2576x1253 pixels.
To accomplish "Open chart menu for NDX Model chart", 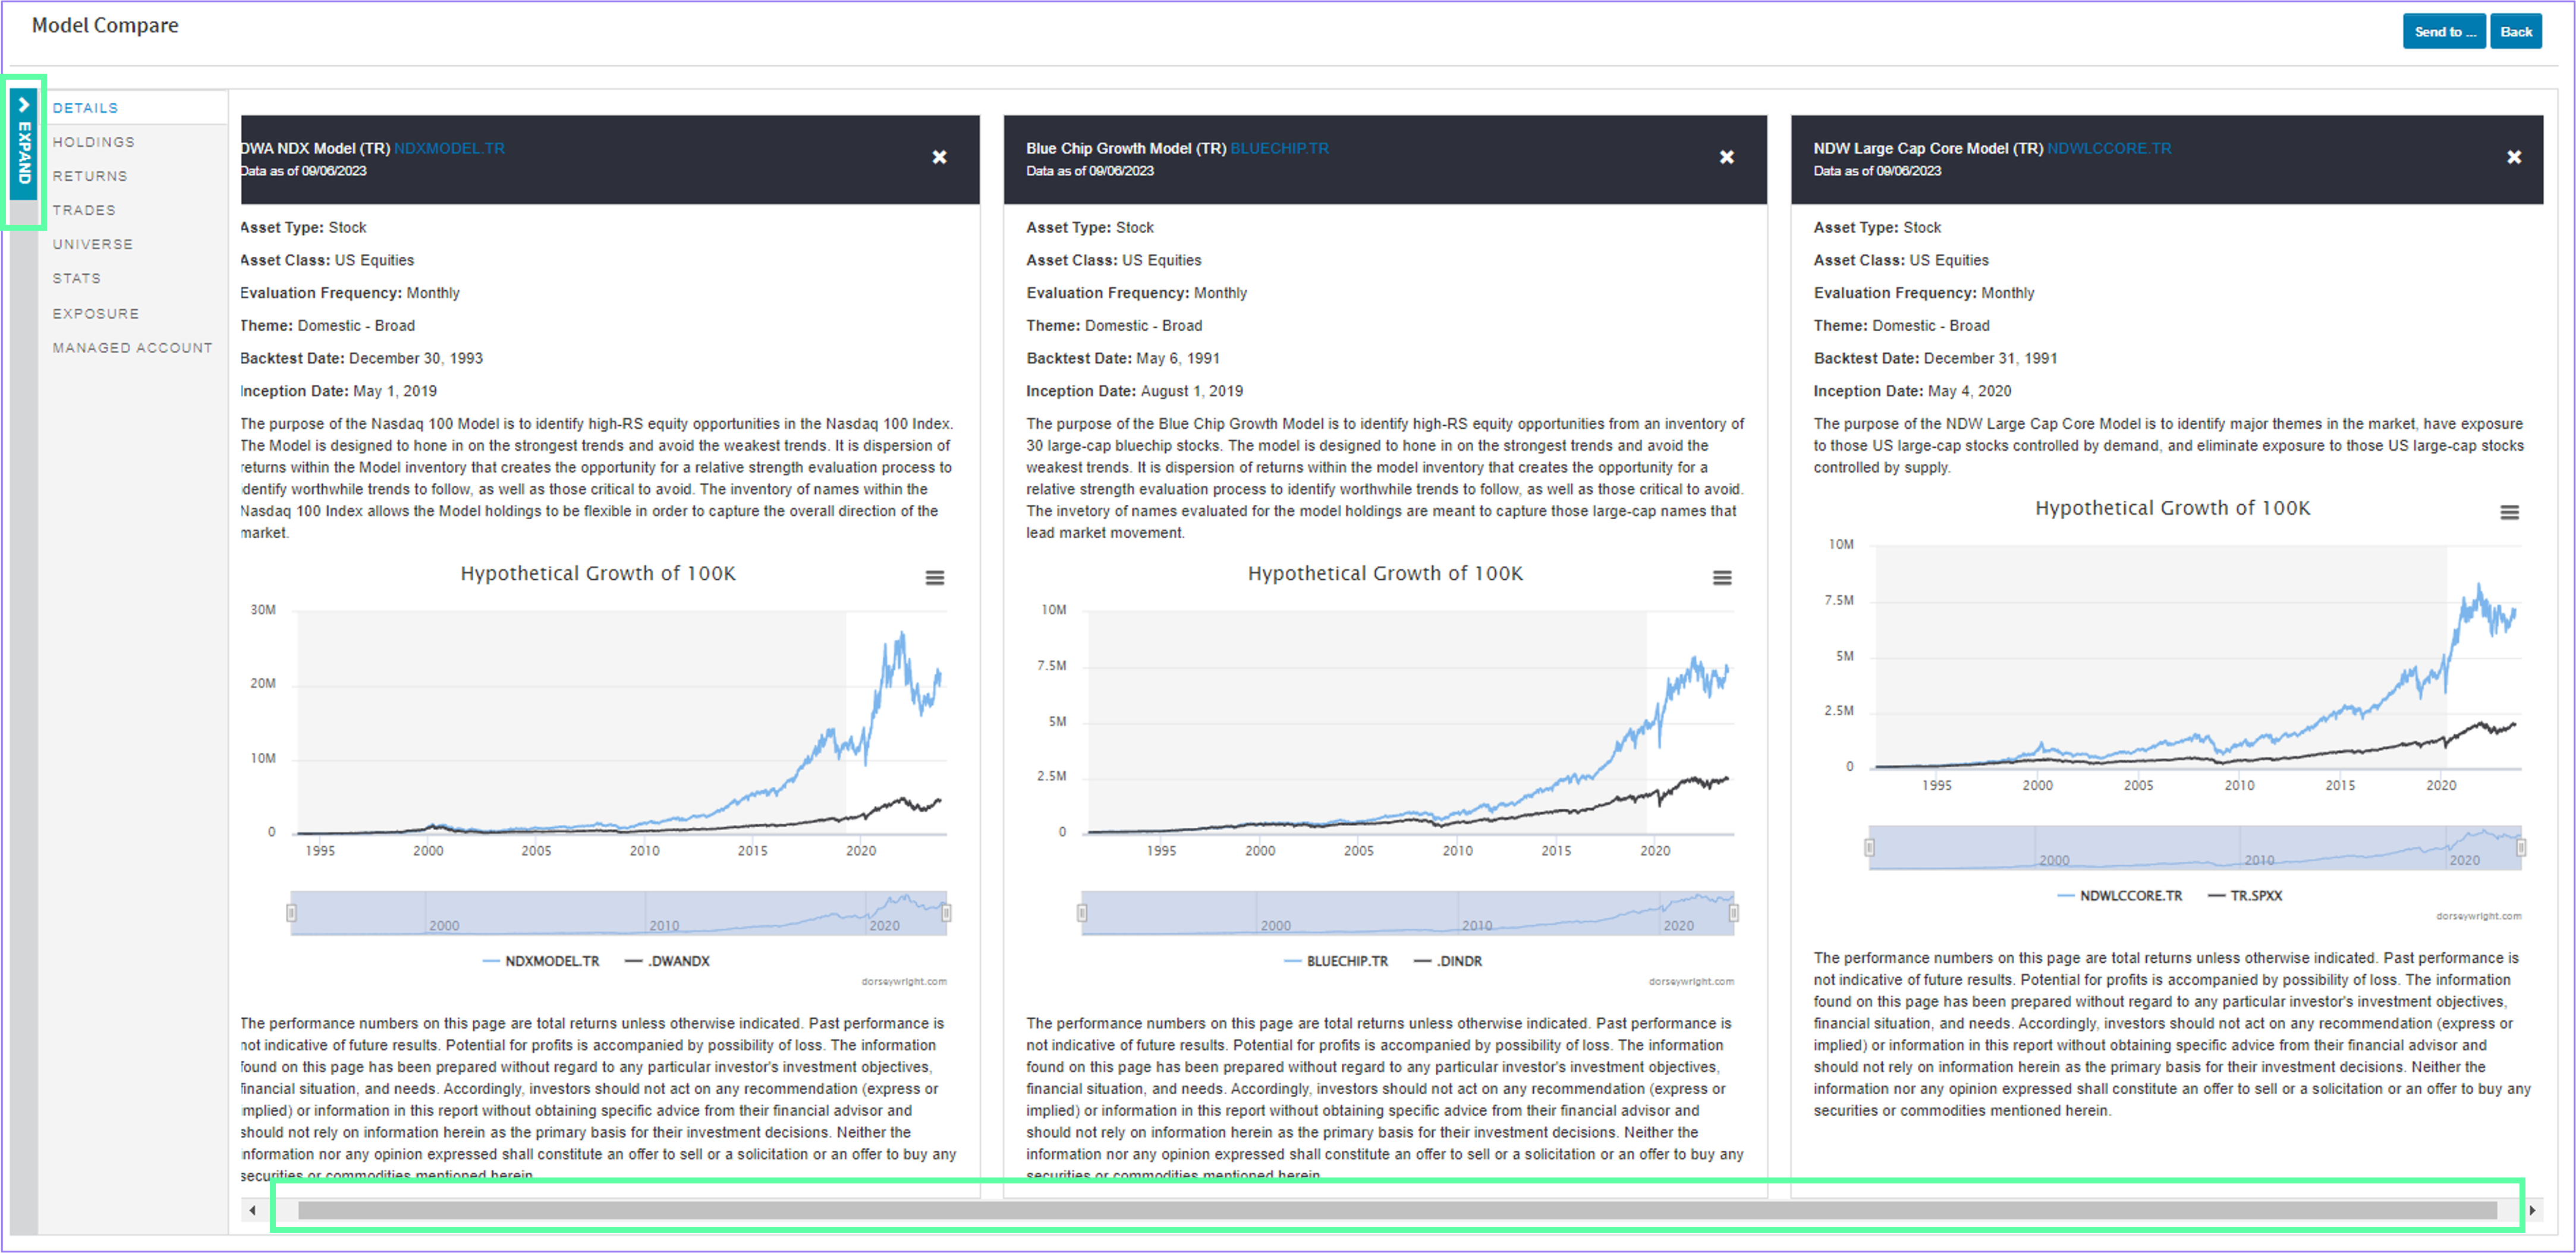I will pyautogui.click(x=934, y=578).
